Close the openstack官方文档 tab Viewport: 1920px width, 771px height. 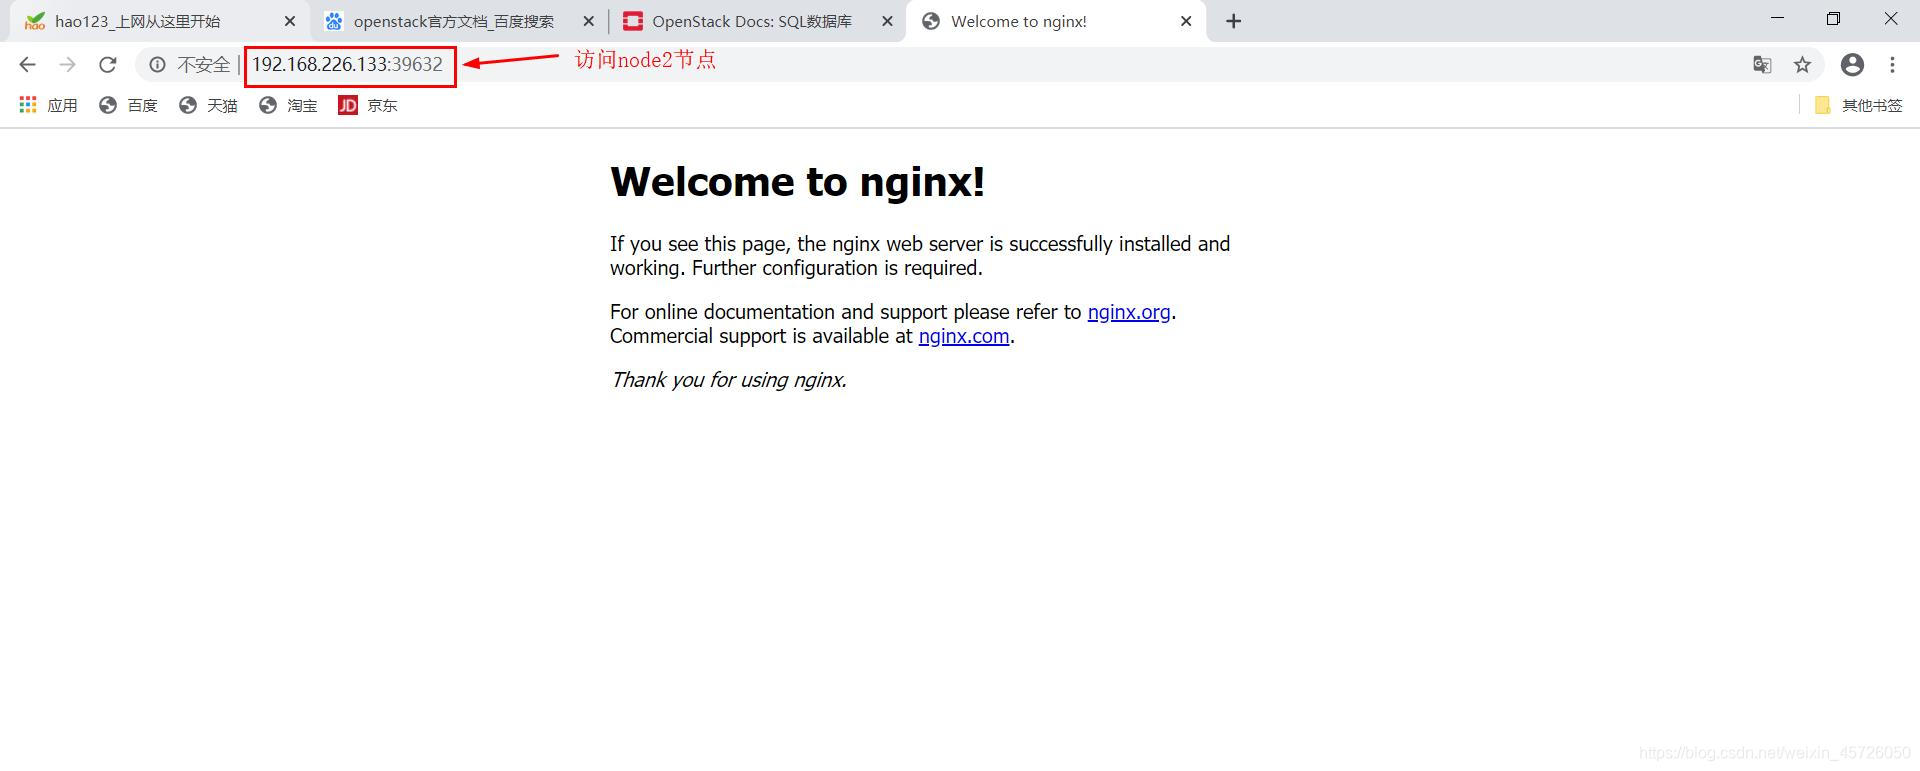588,21
